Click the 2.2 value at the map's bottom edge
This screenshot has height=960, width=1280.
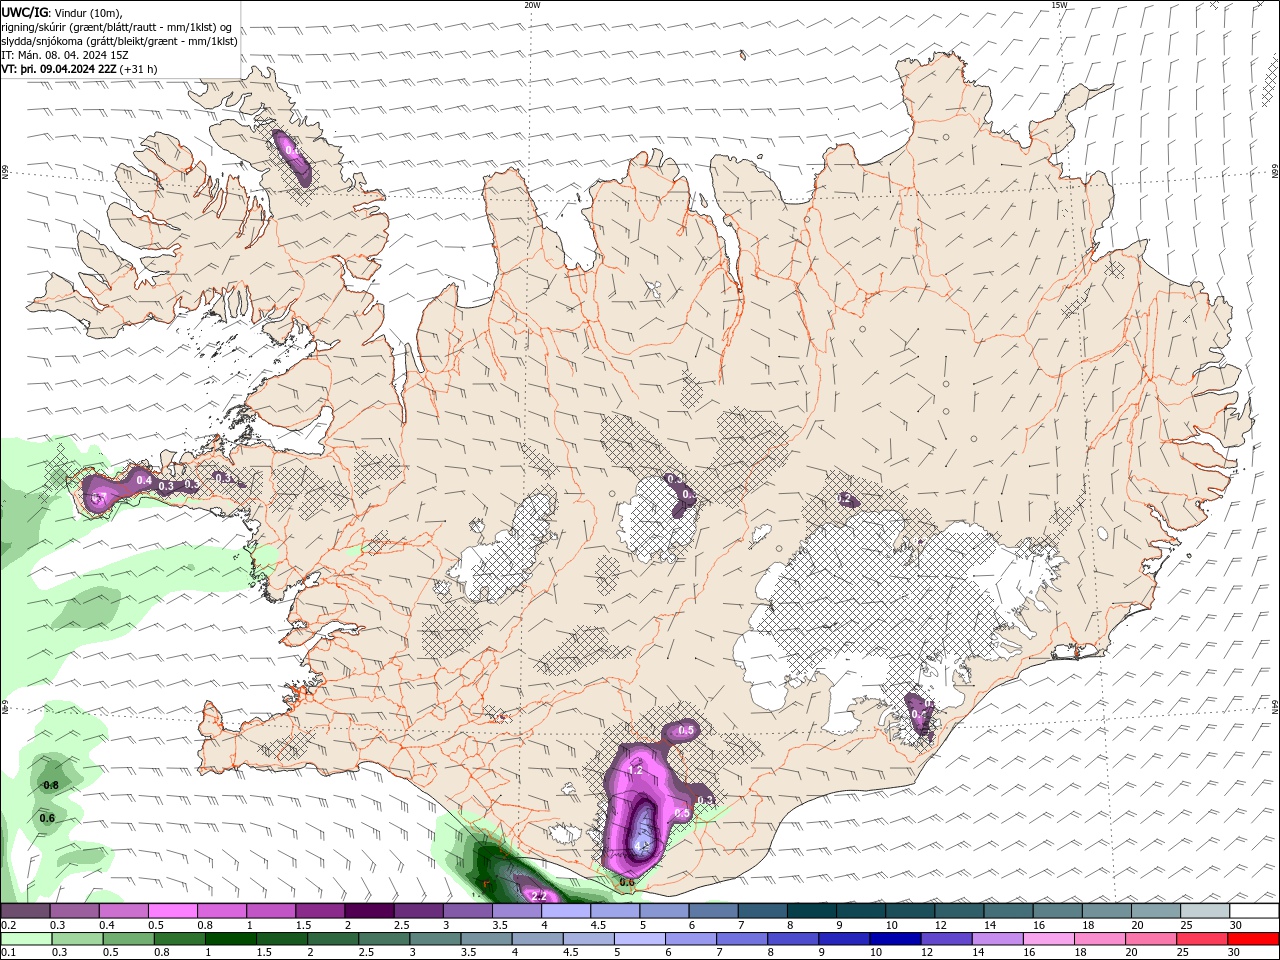[539, 895]
